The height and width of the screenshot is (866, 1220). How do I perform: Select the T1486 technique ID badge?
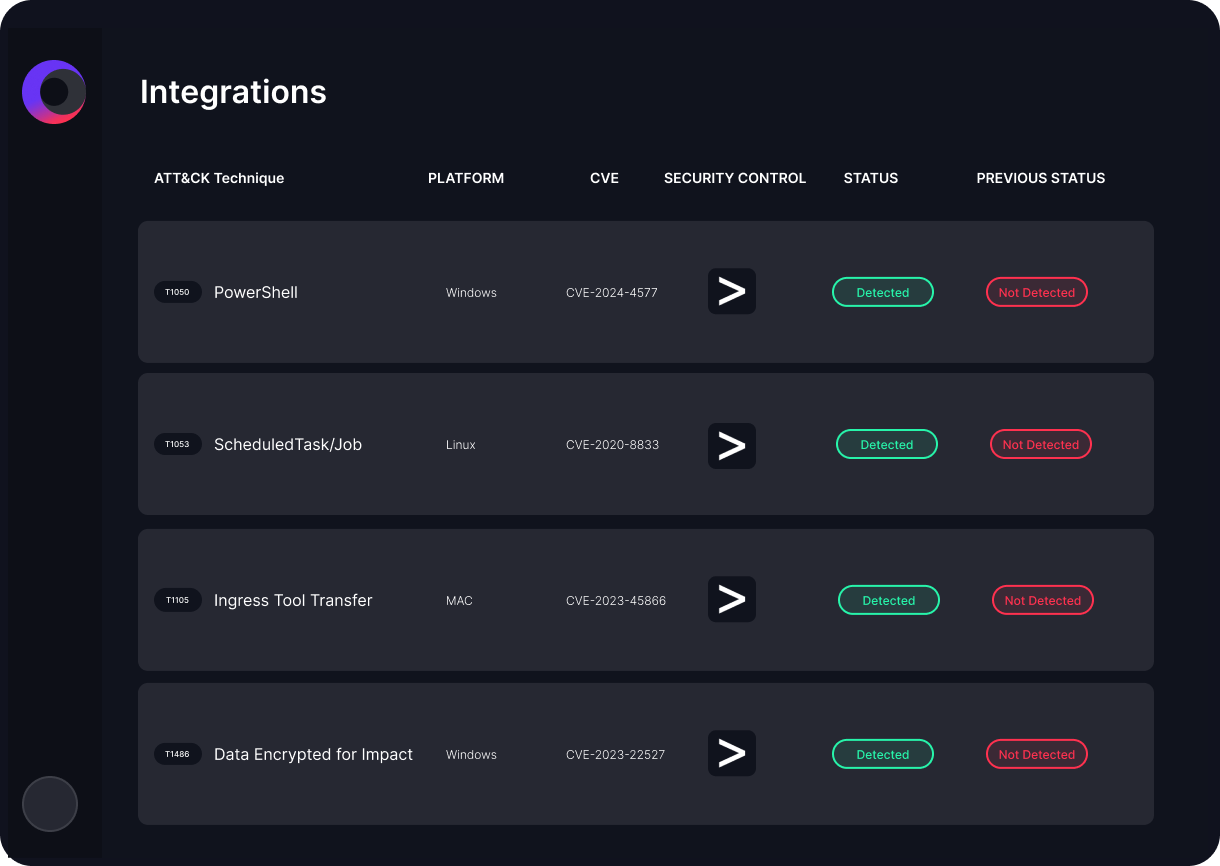[178, 754]
